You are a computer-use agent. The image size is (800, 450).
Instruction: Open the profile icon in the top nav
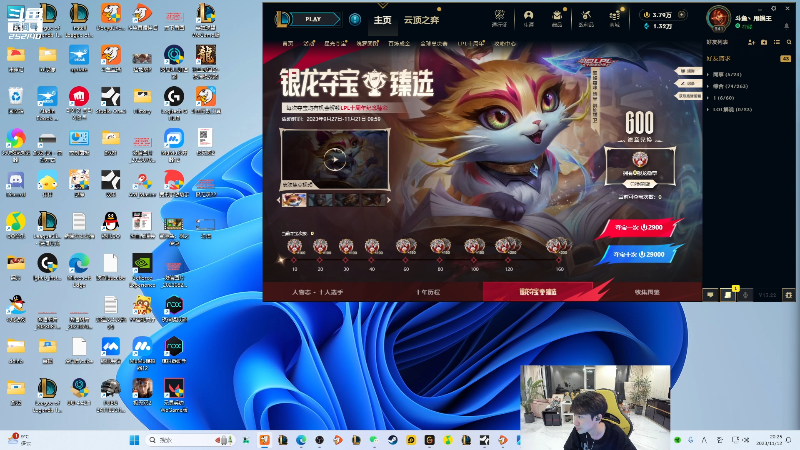pos(529,18)
